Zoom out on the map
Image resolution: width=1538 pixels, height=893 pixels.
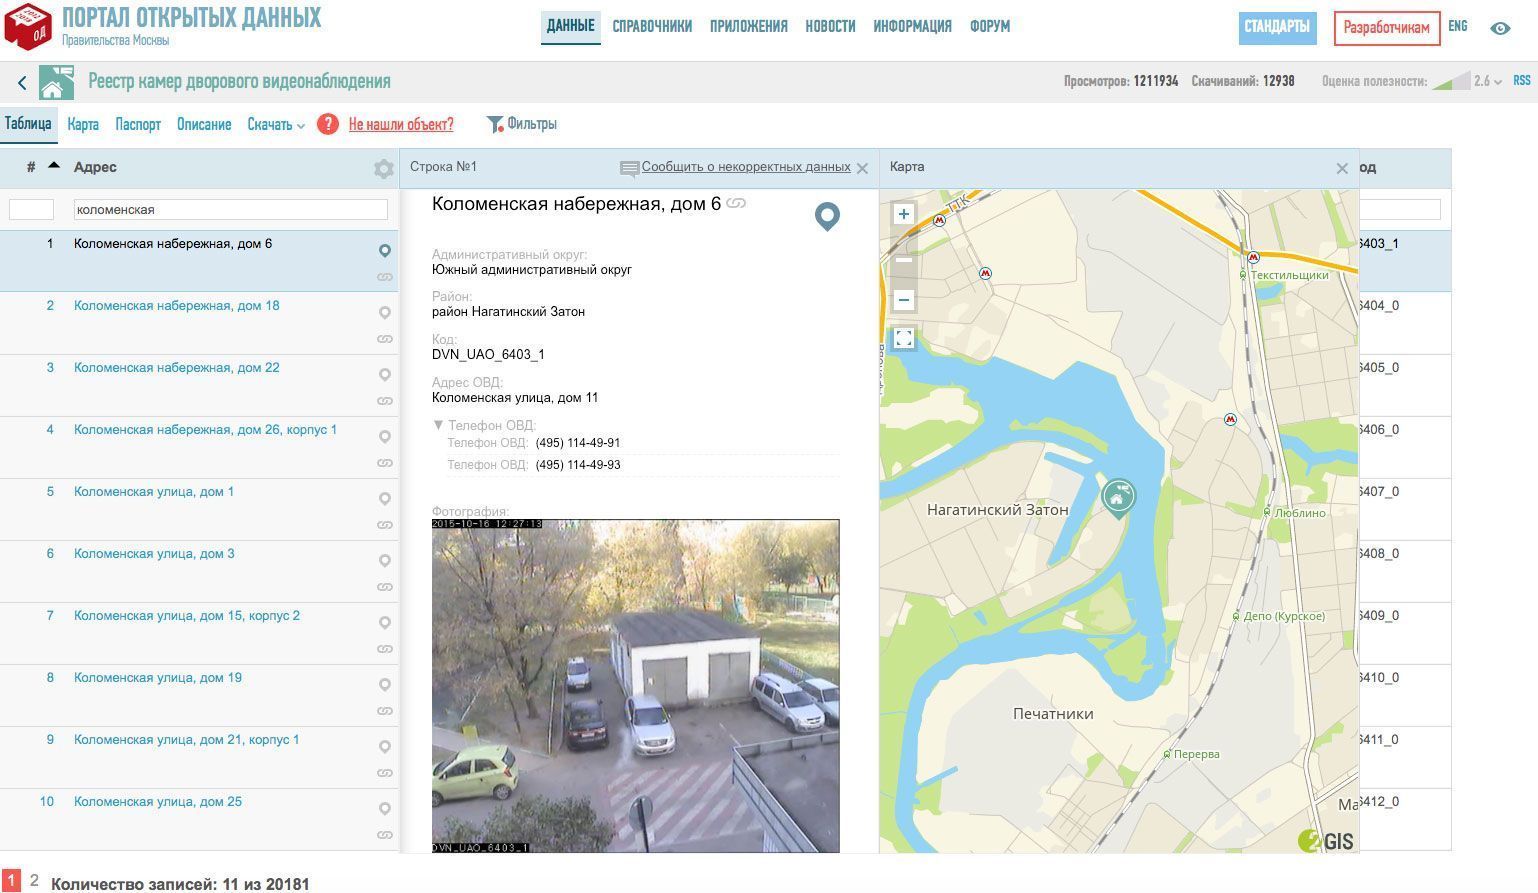(x=904, y=299)
